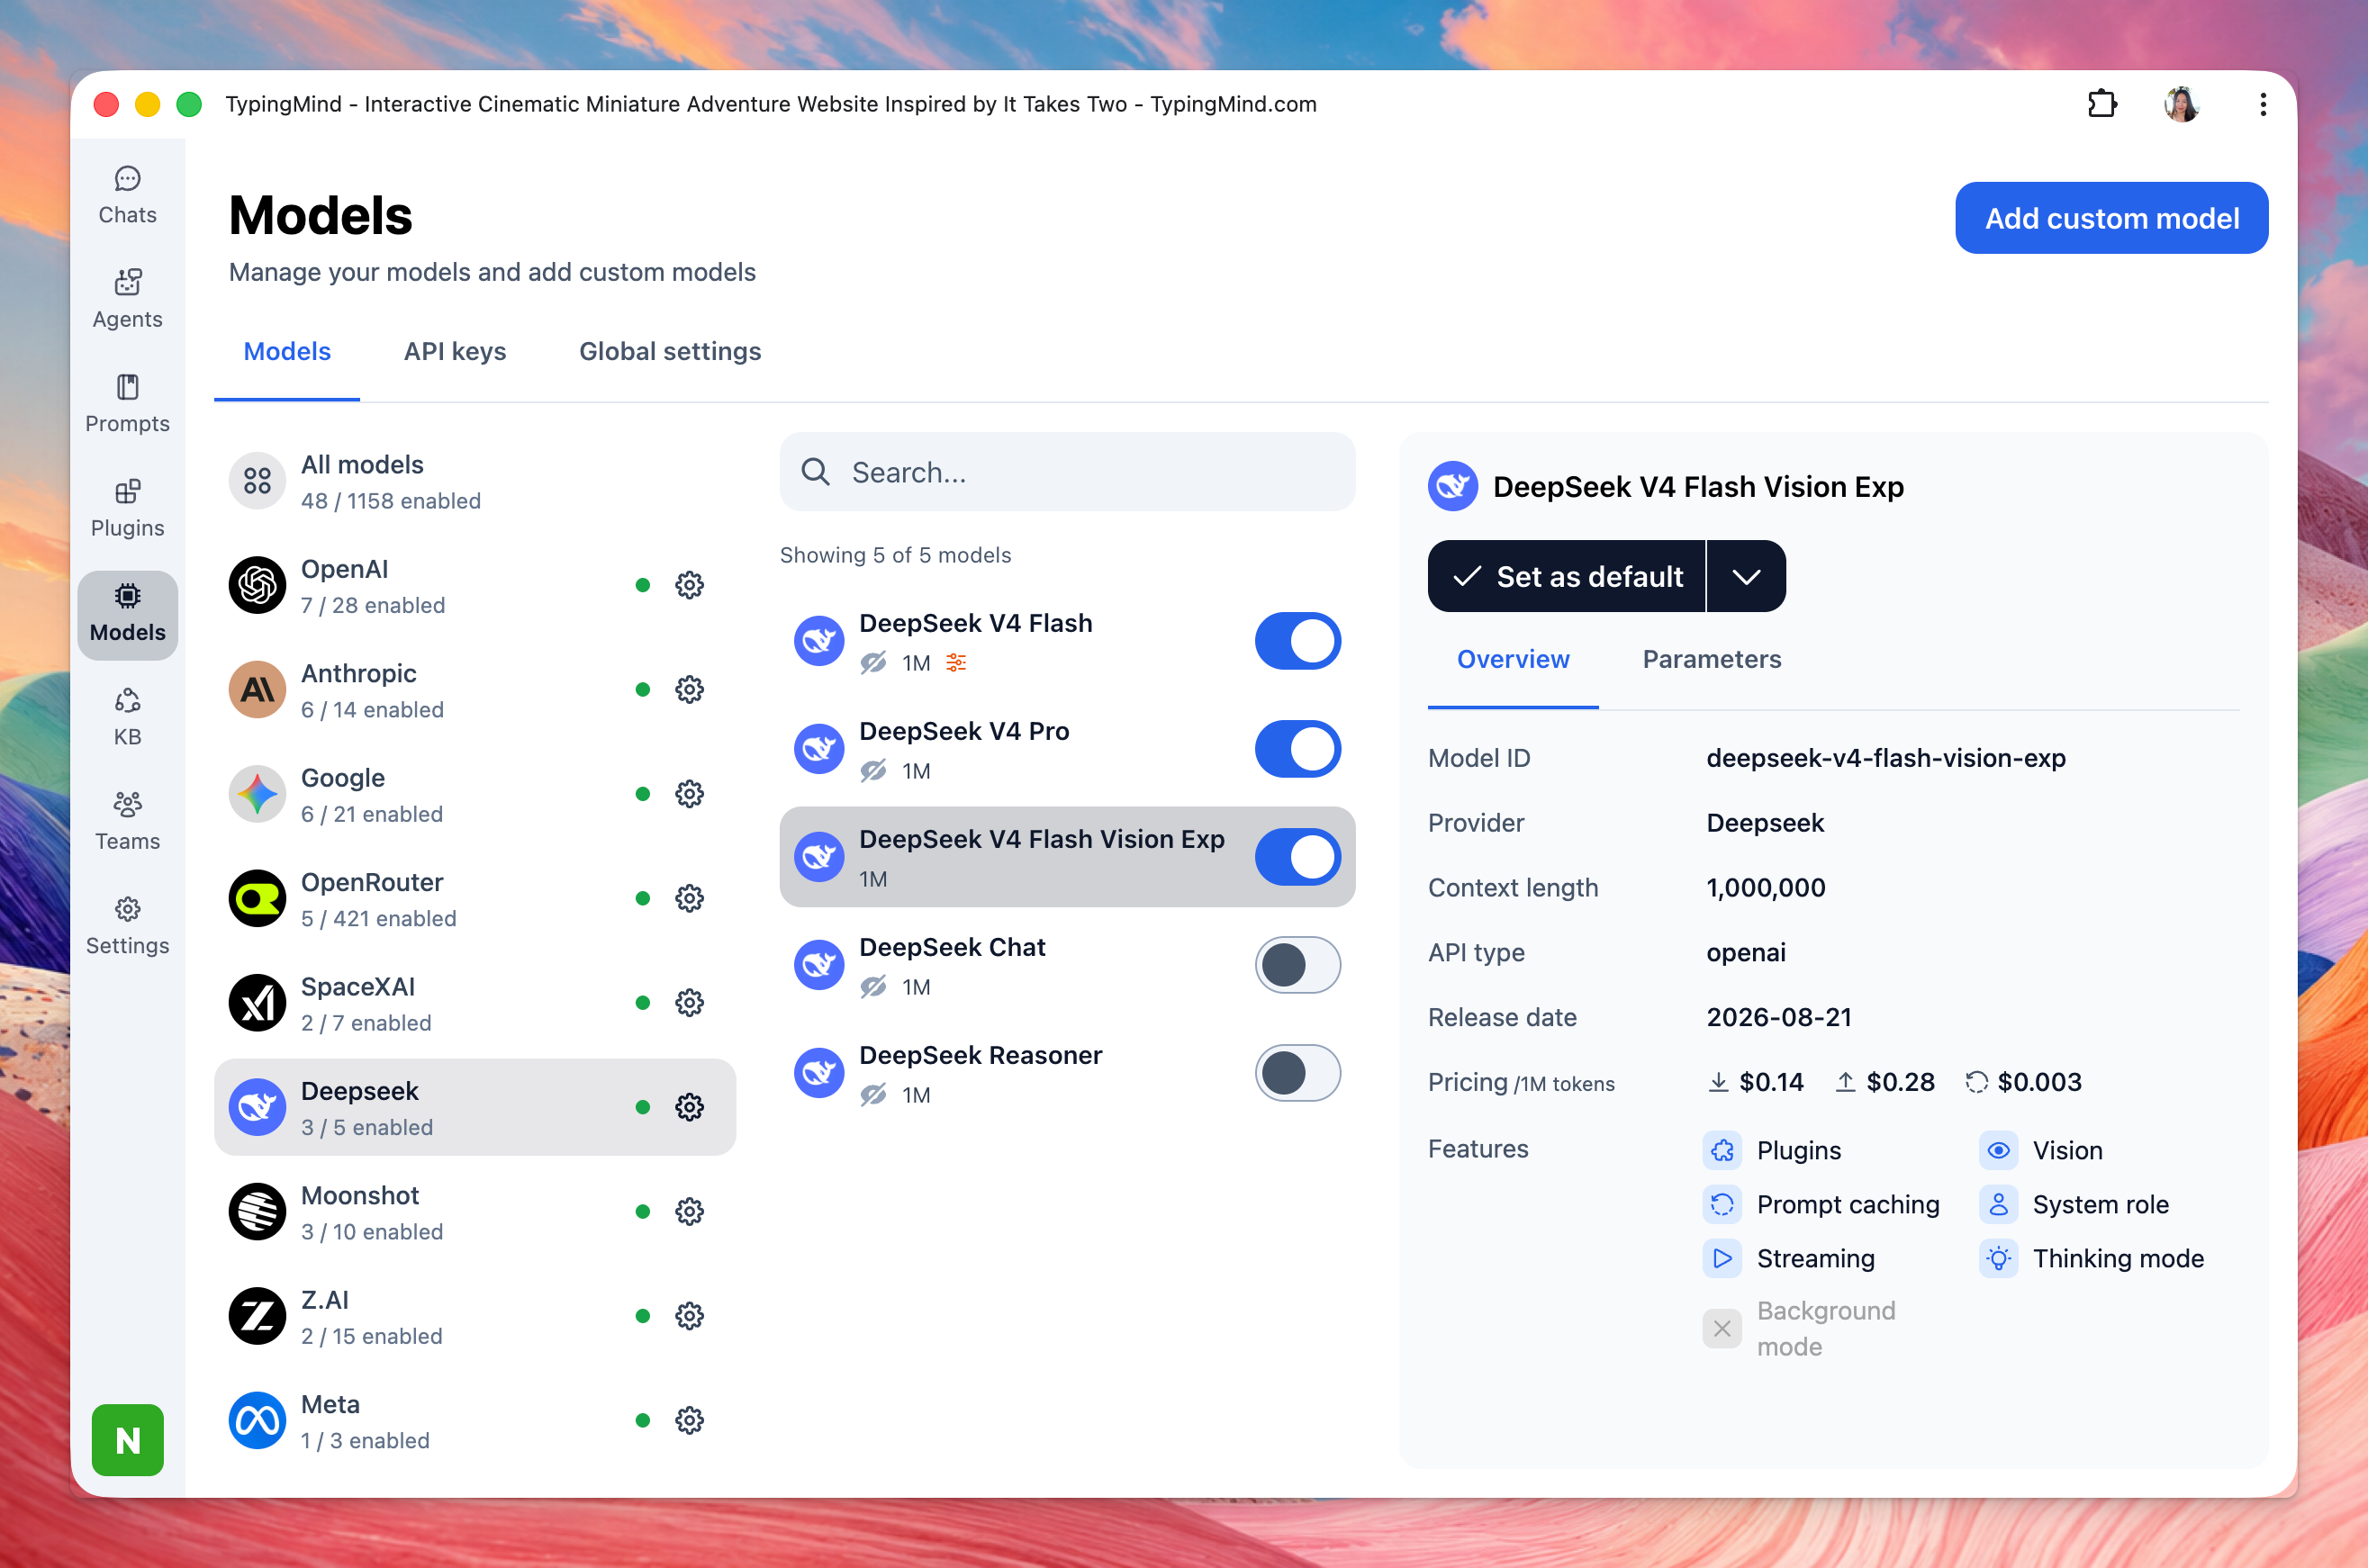Viewport: 2368px width, 1568px height.
Task: Select the DeepSeek V4 Pro model row
Action: click(1067, 749)
